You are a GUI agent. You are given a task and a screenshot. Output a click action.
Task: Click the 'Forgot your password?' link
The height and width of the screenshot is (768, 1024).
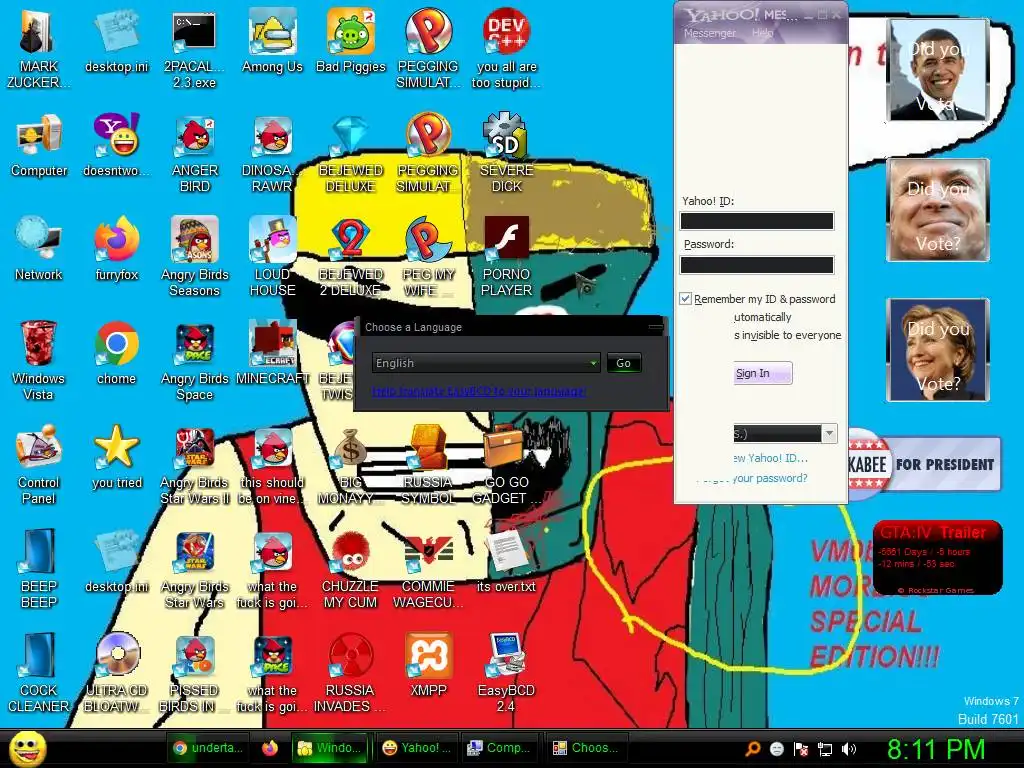pyautogui.click(x=752, y=478)
